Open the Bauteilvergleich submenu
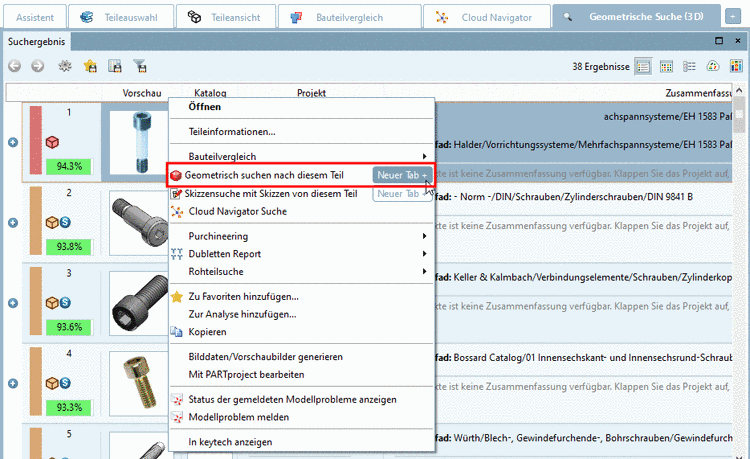The image size is (750, 459). point(302,156)
